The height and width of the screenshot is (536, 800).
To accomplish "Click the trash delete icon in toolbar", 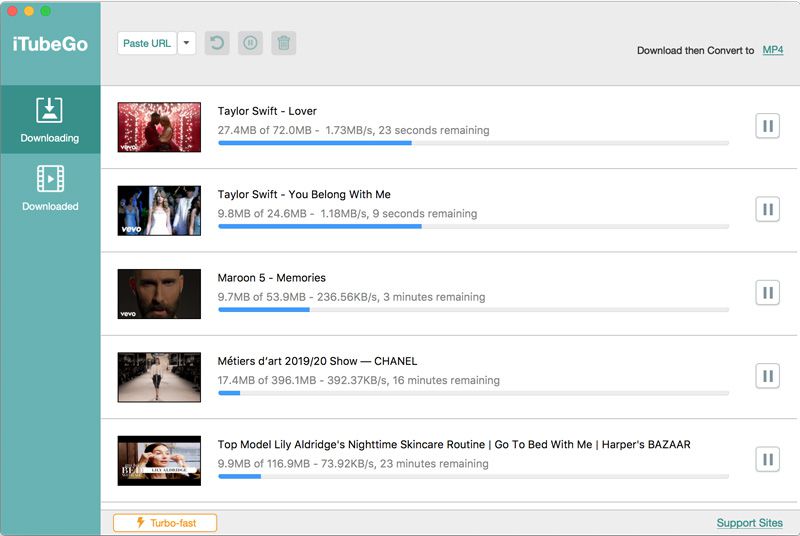I will (x=284, y=43).
